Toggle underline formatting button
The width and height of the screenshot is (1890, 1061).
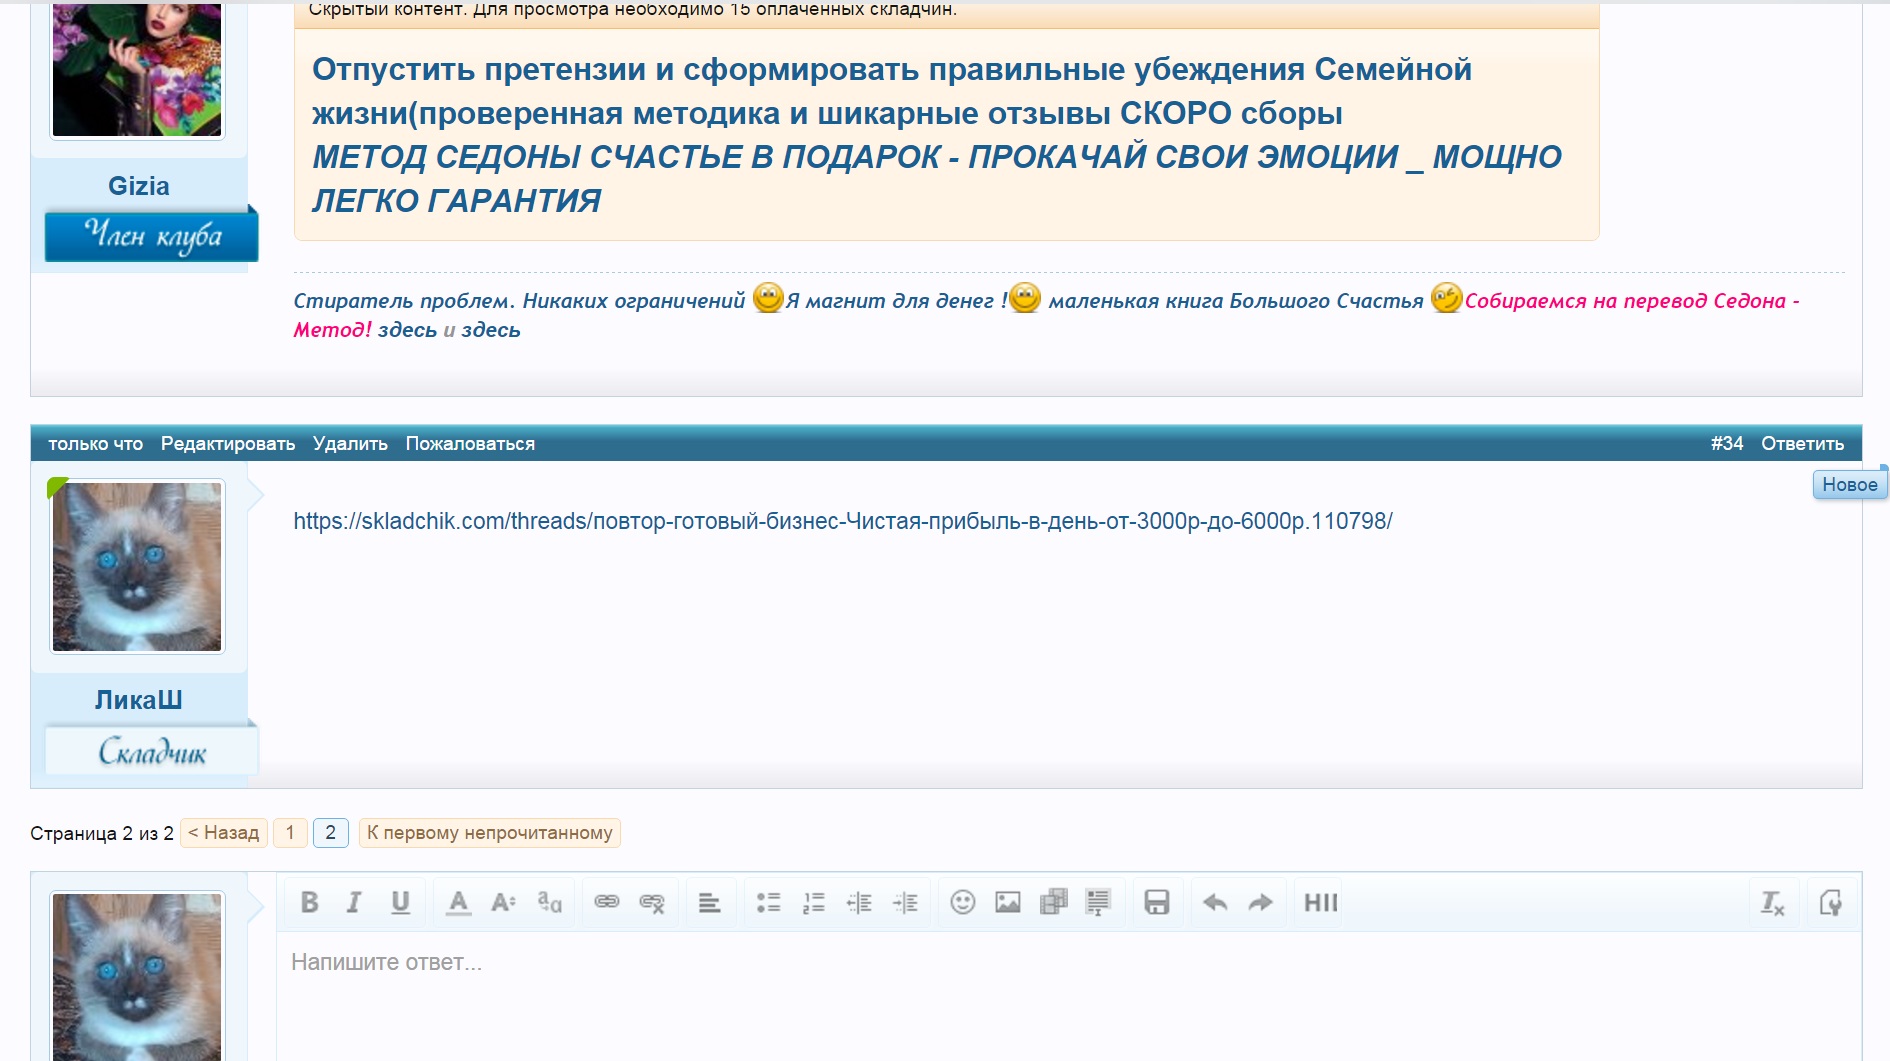pos(400,903)
